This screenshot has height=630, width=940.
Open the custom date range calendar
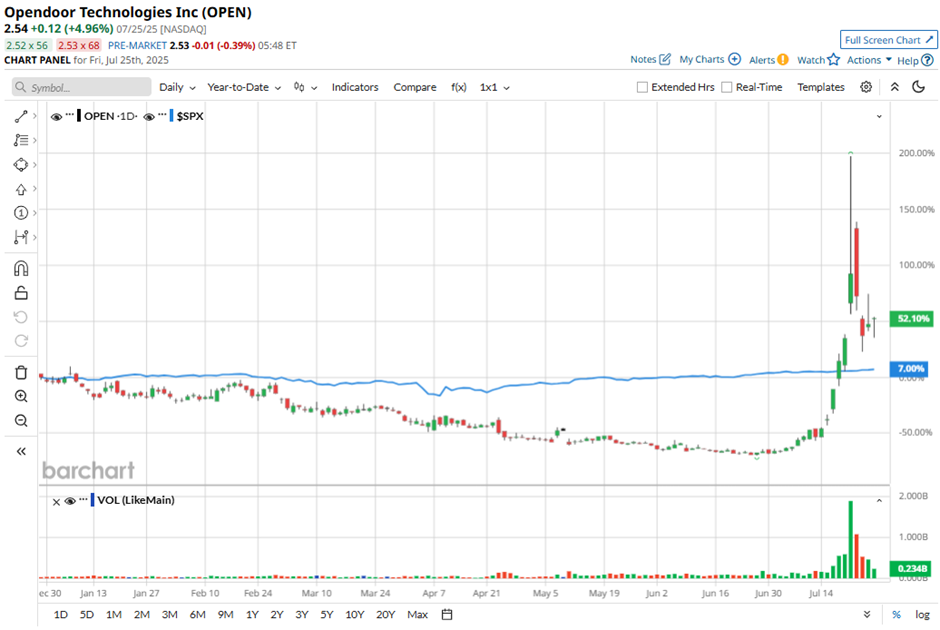(x=447, y=614)
